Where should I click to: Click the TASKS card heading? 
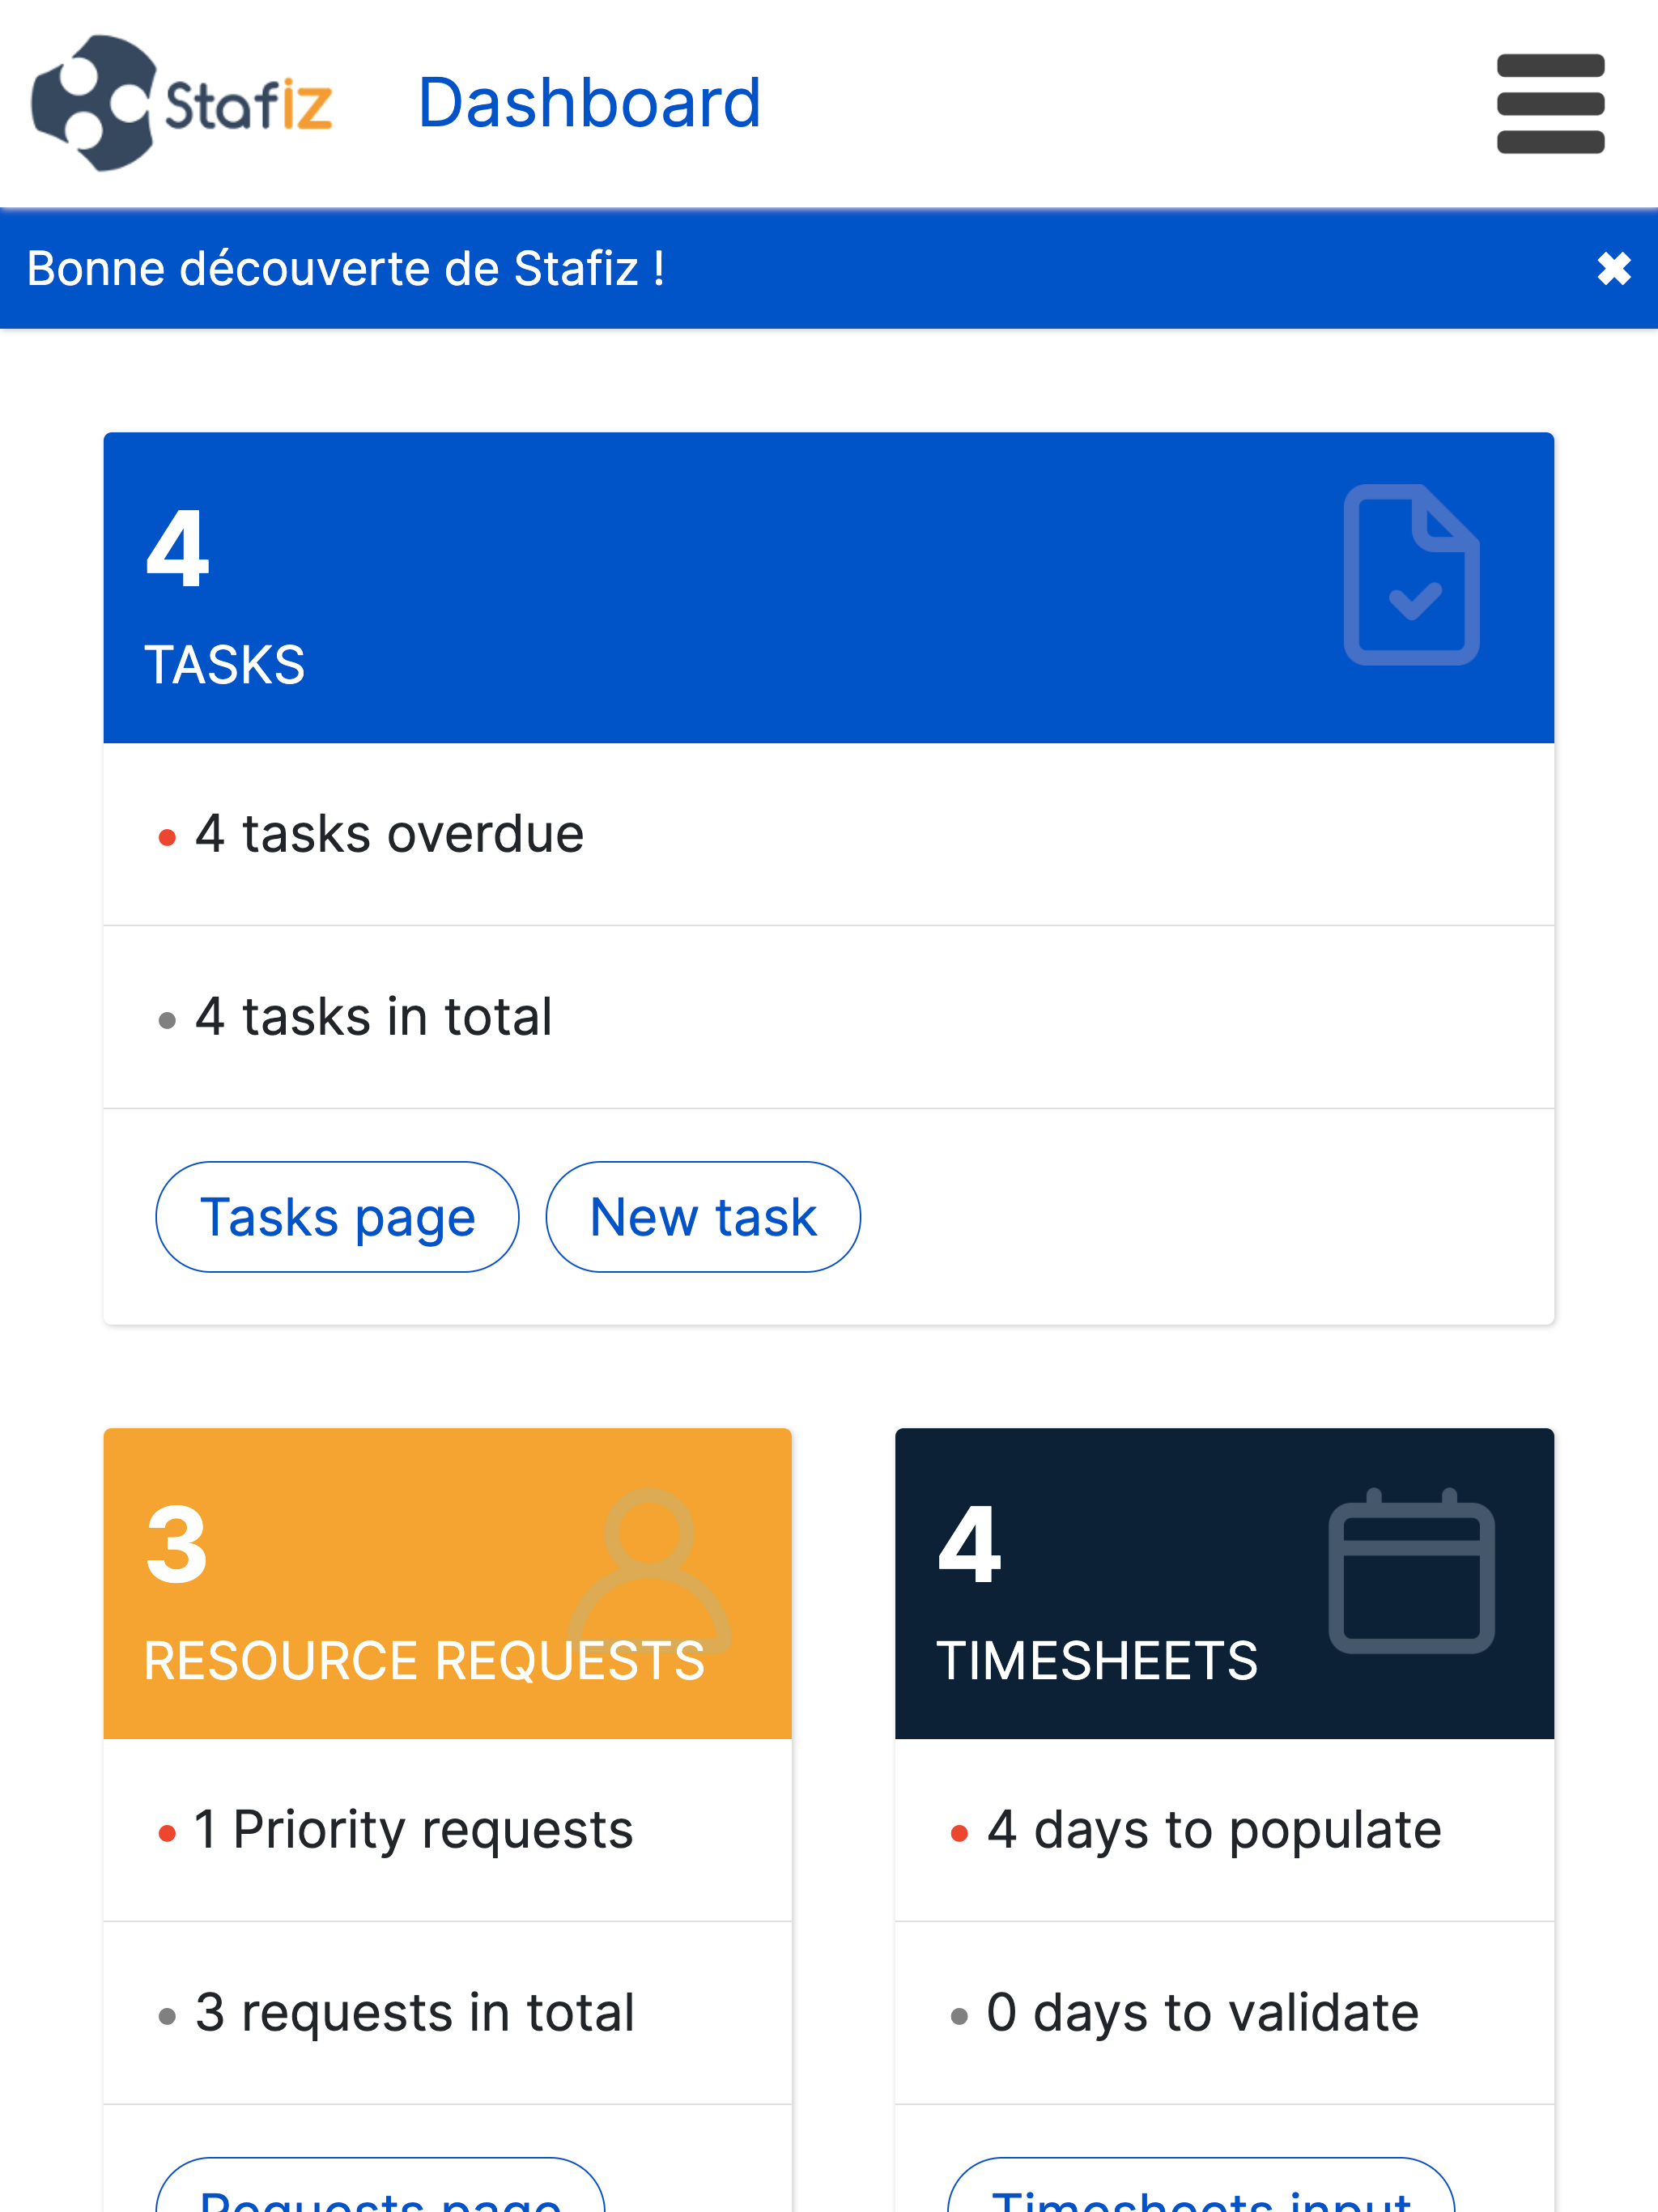pyautogui.click(x=225, y=665)
